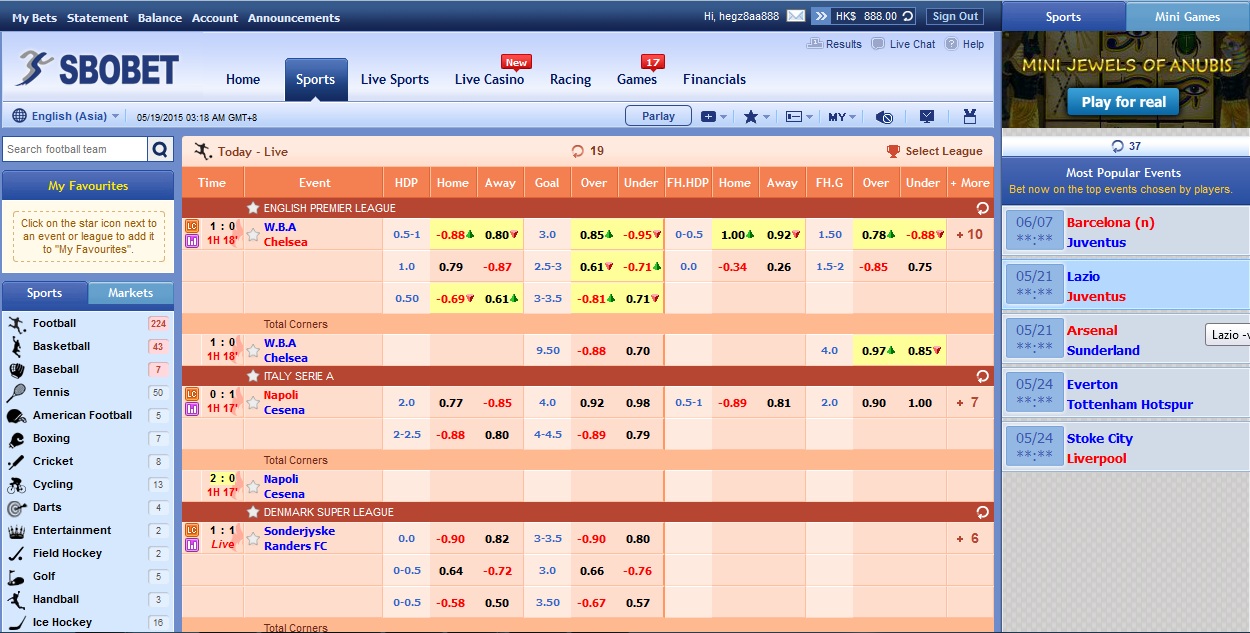Click the SBOBET logo
This screenshot has width=1250, height=633.
97,69
